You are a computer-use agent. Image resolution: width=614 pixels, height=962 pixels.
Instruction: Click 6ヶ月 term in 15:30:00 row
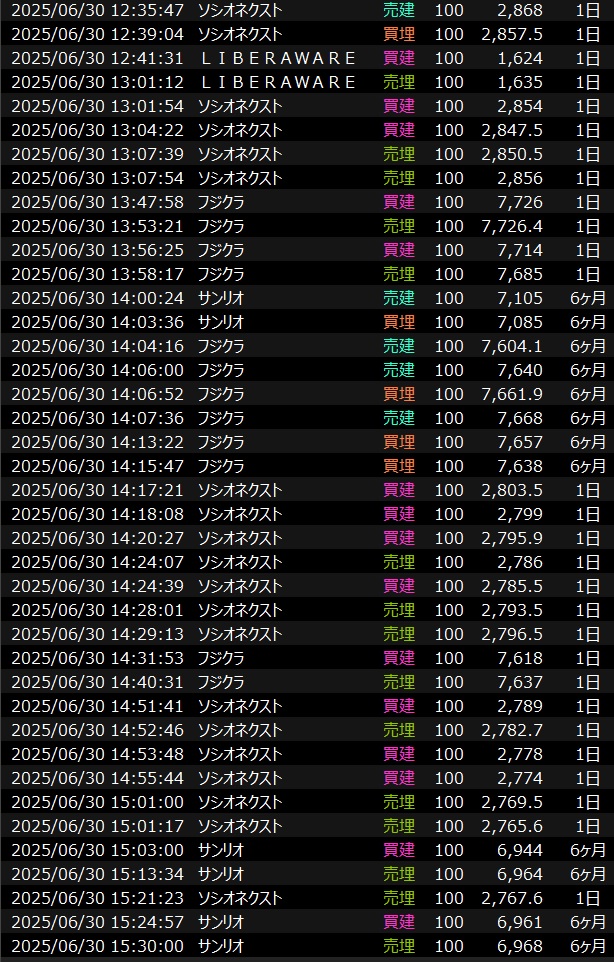pos(588,945)
